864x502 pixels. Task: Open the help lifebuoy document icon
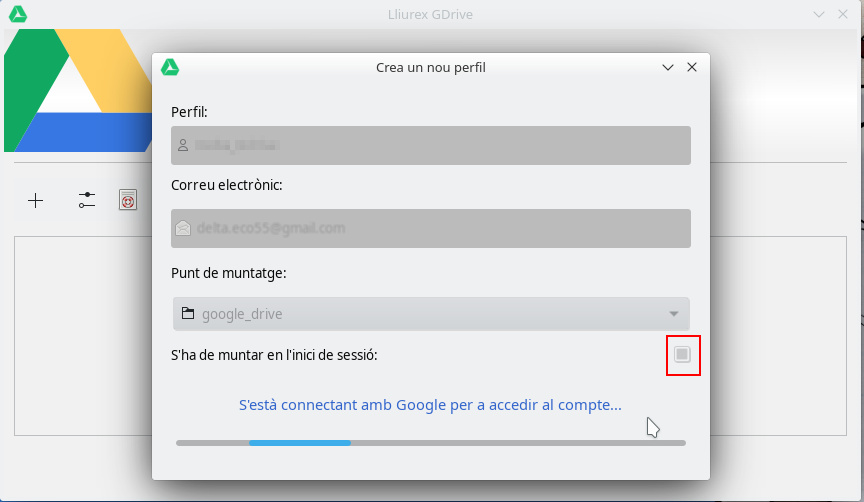coord(127,201)
